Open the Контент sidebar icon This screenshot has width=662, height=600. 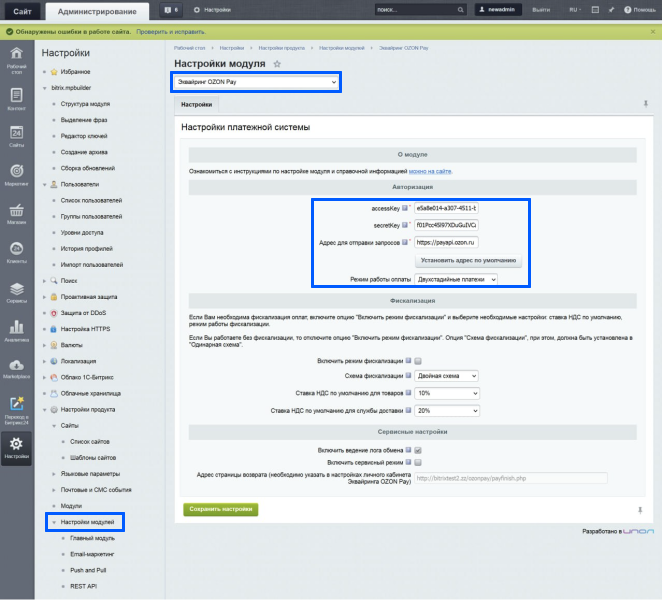[x=16, y=99]
